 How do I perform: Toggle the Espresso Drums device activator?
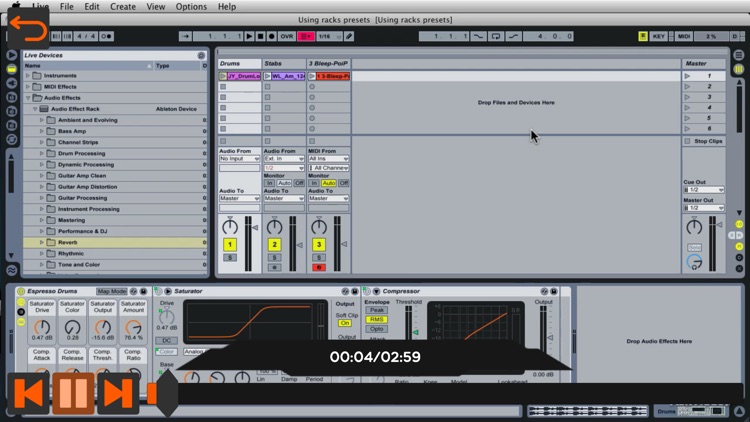[x=21, y=291]
